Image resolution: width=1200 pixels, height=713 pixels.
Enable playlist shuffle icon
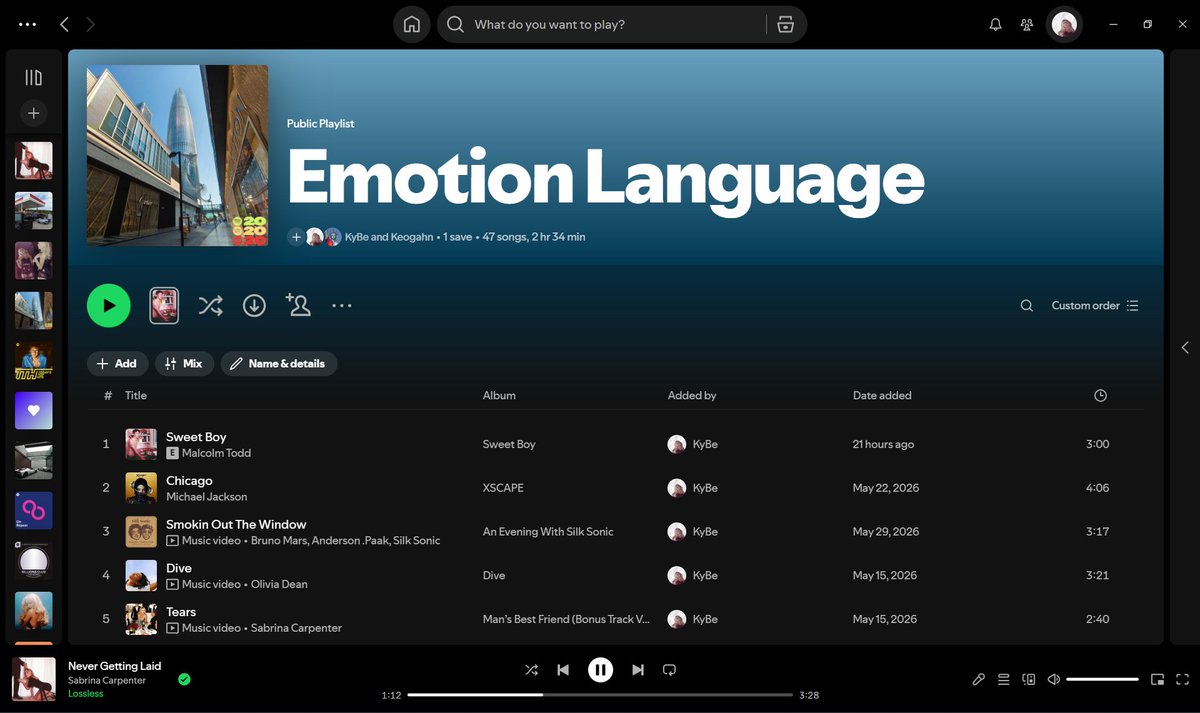click(x=210, y=306)
